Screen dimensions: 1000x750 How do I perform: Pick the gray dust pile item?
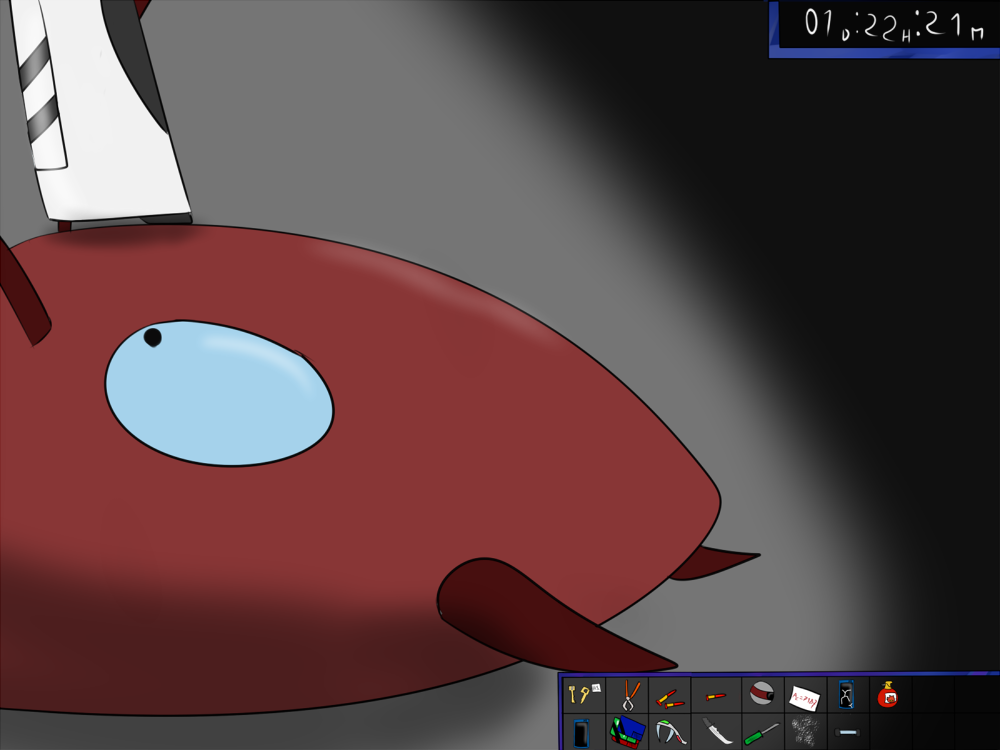pos(804,733)
